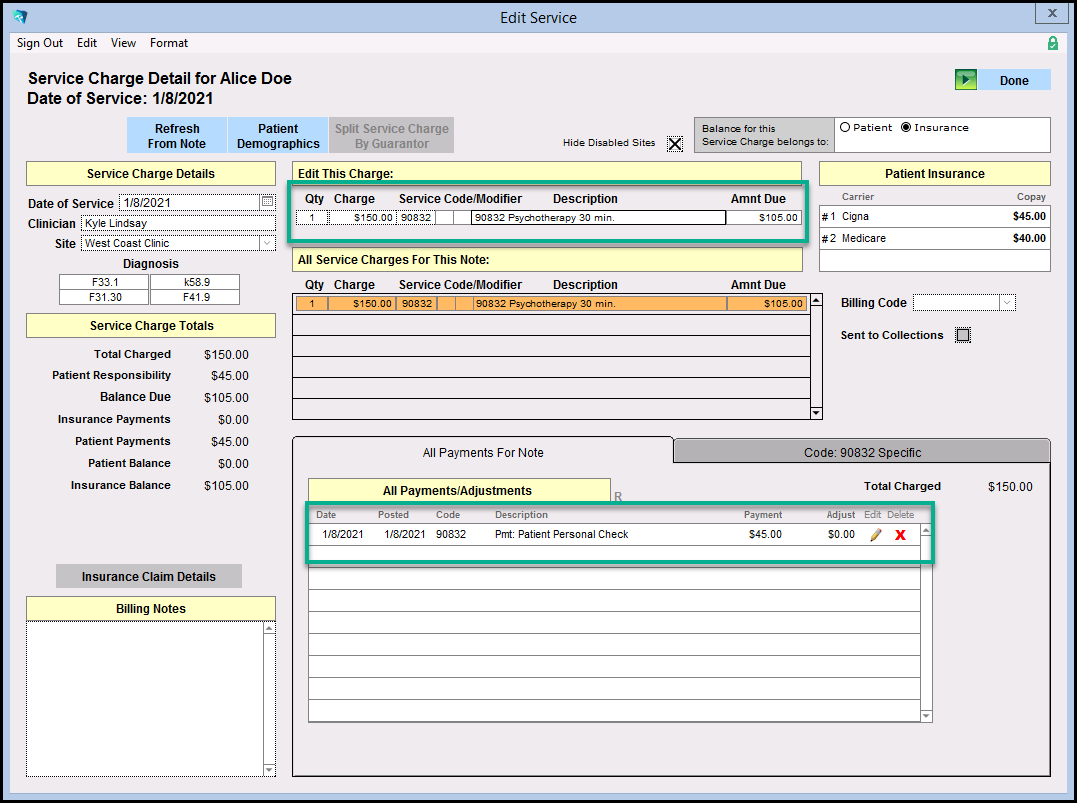
Task: Click the green lock icon
Action: click(x=1052, y=43)
